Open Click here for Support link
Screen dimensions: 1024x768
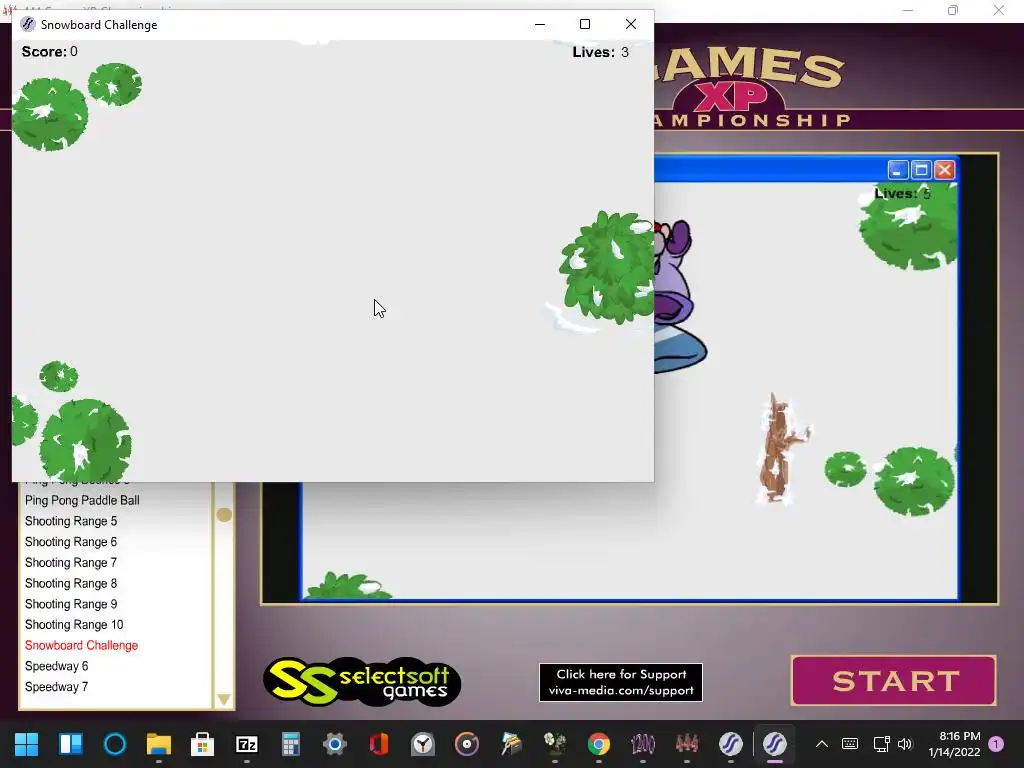click(621, 682)
